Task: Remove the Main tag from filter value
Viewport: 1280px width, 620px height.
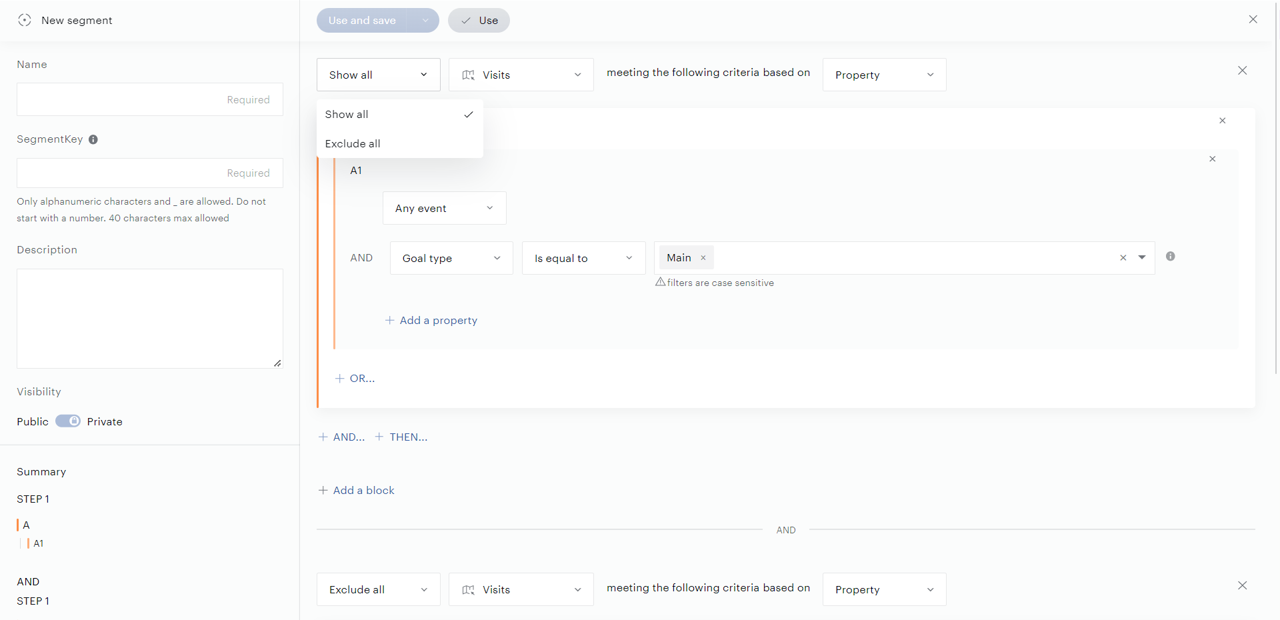Action: click(703, 258)
